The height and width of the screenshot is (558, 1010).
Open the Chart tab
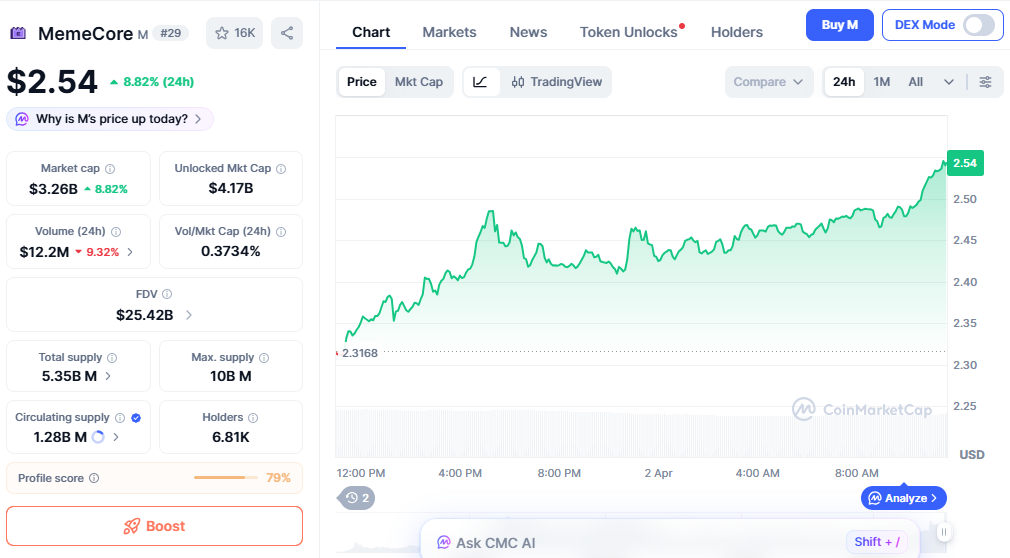coord(371,32)
